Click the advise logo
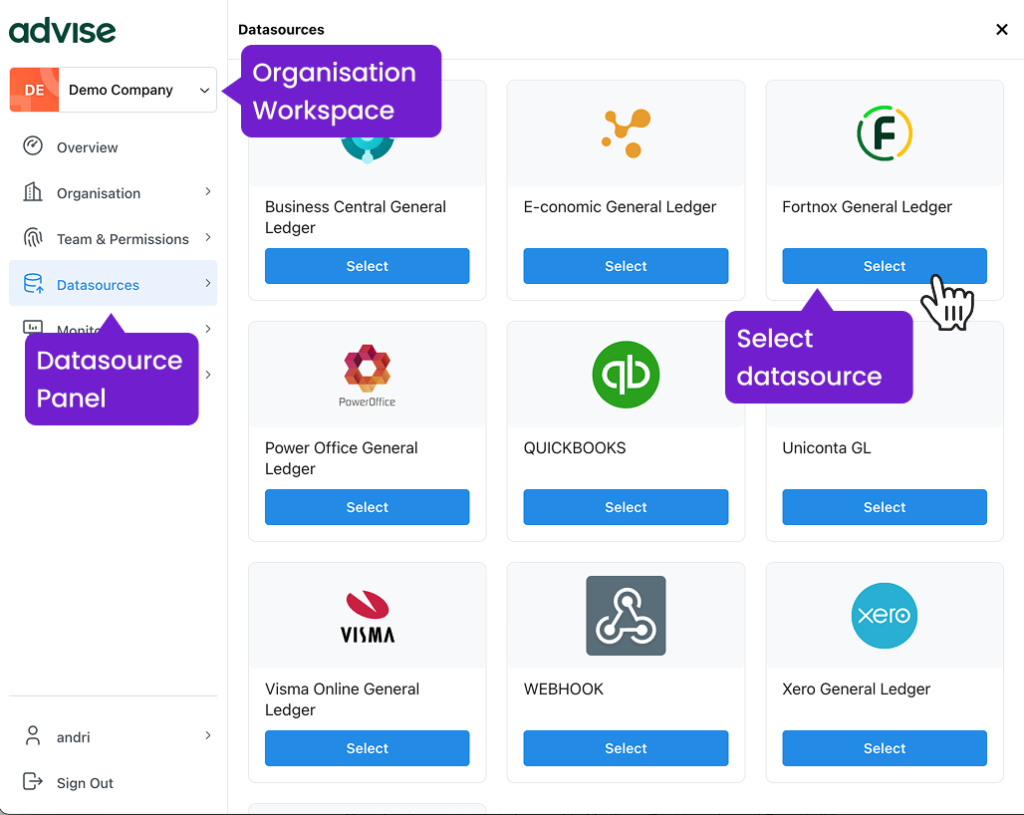The width and height of the screenshot is (1024, 815). click(x=62, y=31)
